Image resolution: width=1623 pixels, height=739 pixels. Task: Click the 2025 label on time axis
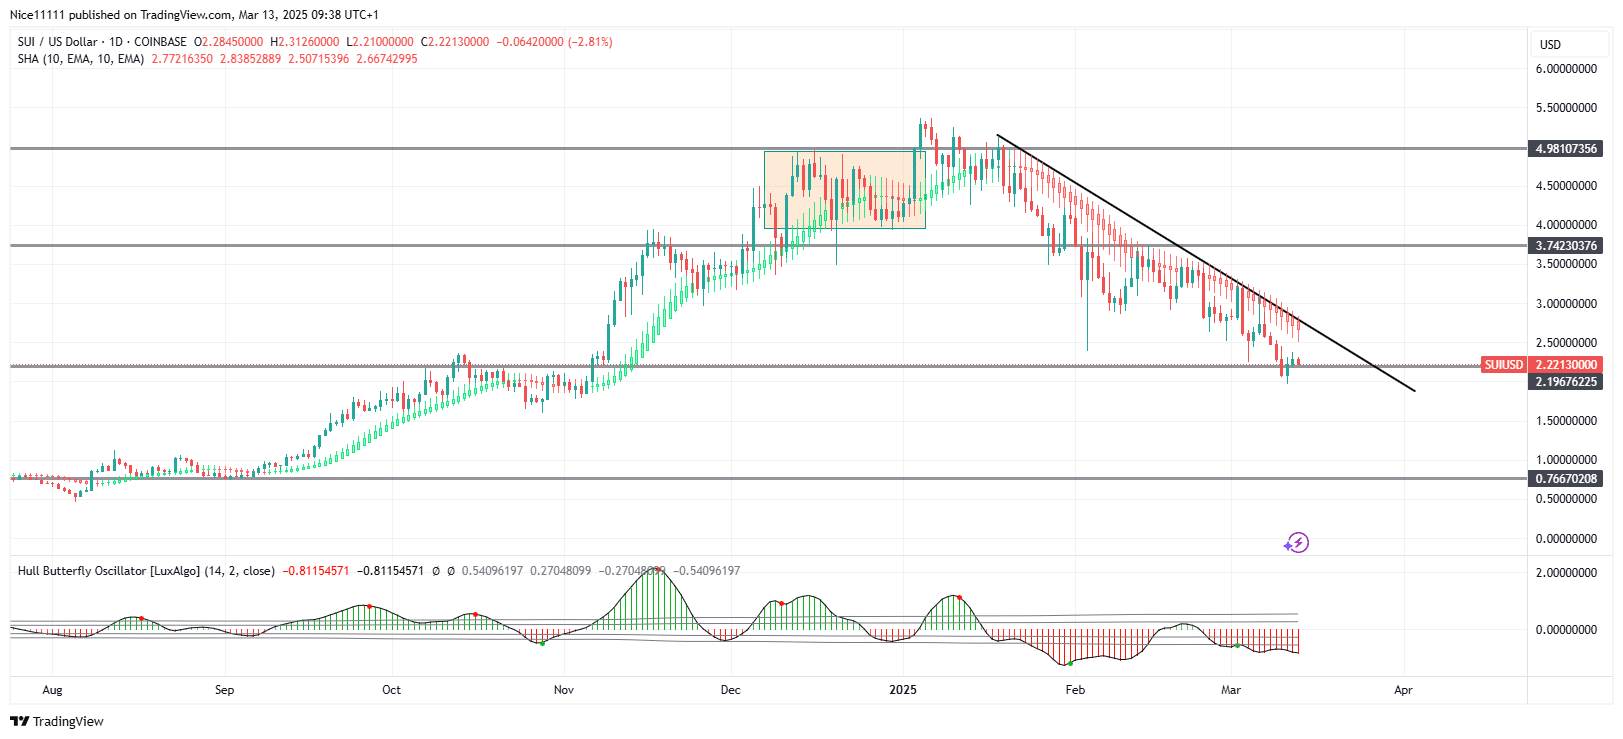tap(903, 690)
